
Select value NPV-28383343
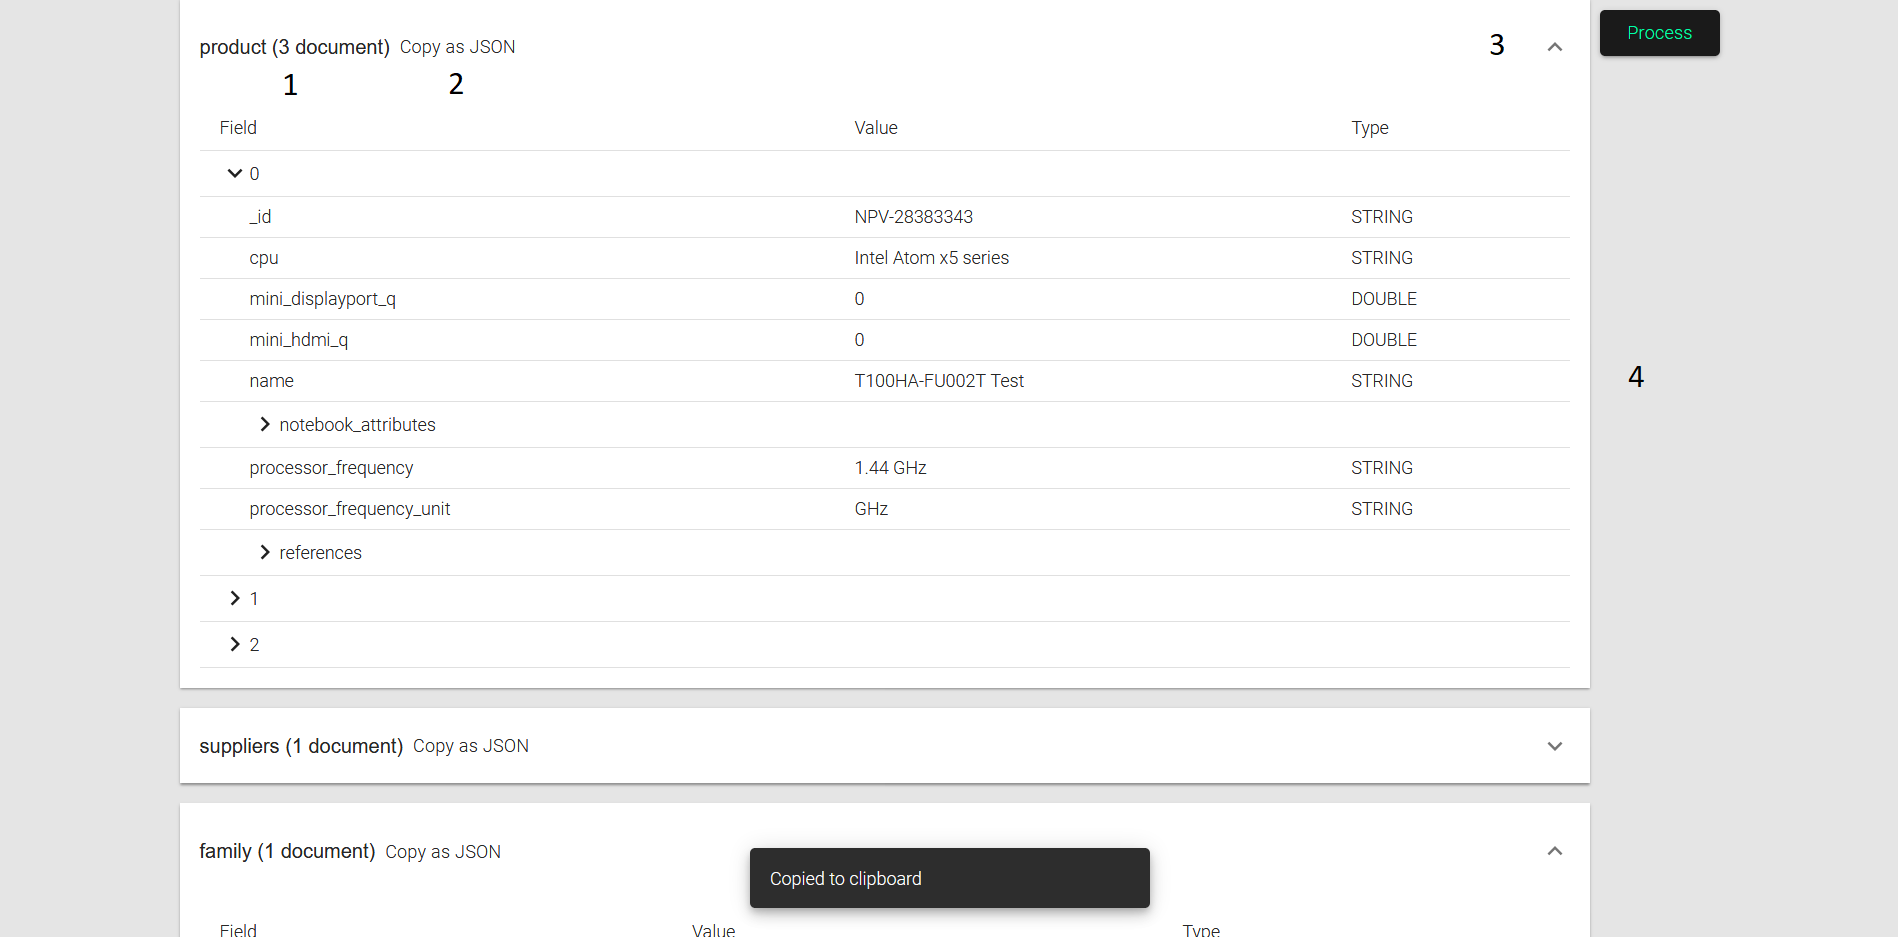click(913, 217)
